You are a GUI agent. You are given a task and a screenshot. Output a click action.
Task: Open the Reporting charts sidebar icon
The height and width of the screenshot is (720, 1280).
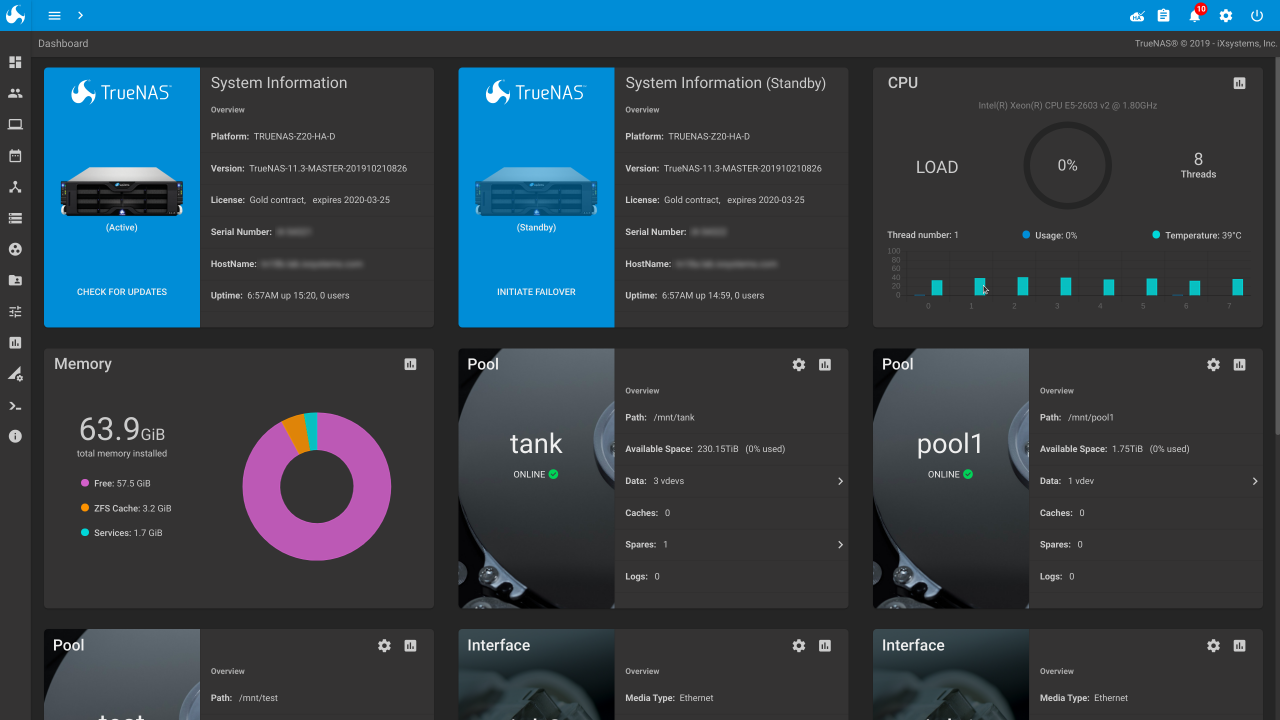(15, 342)
